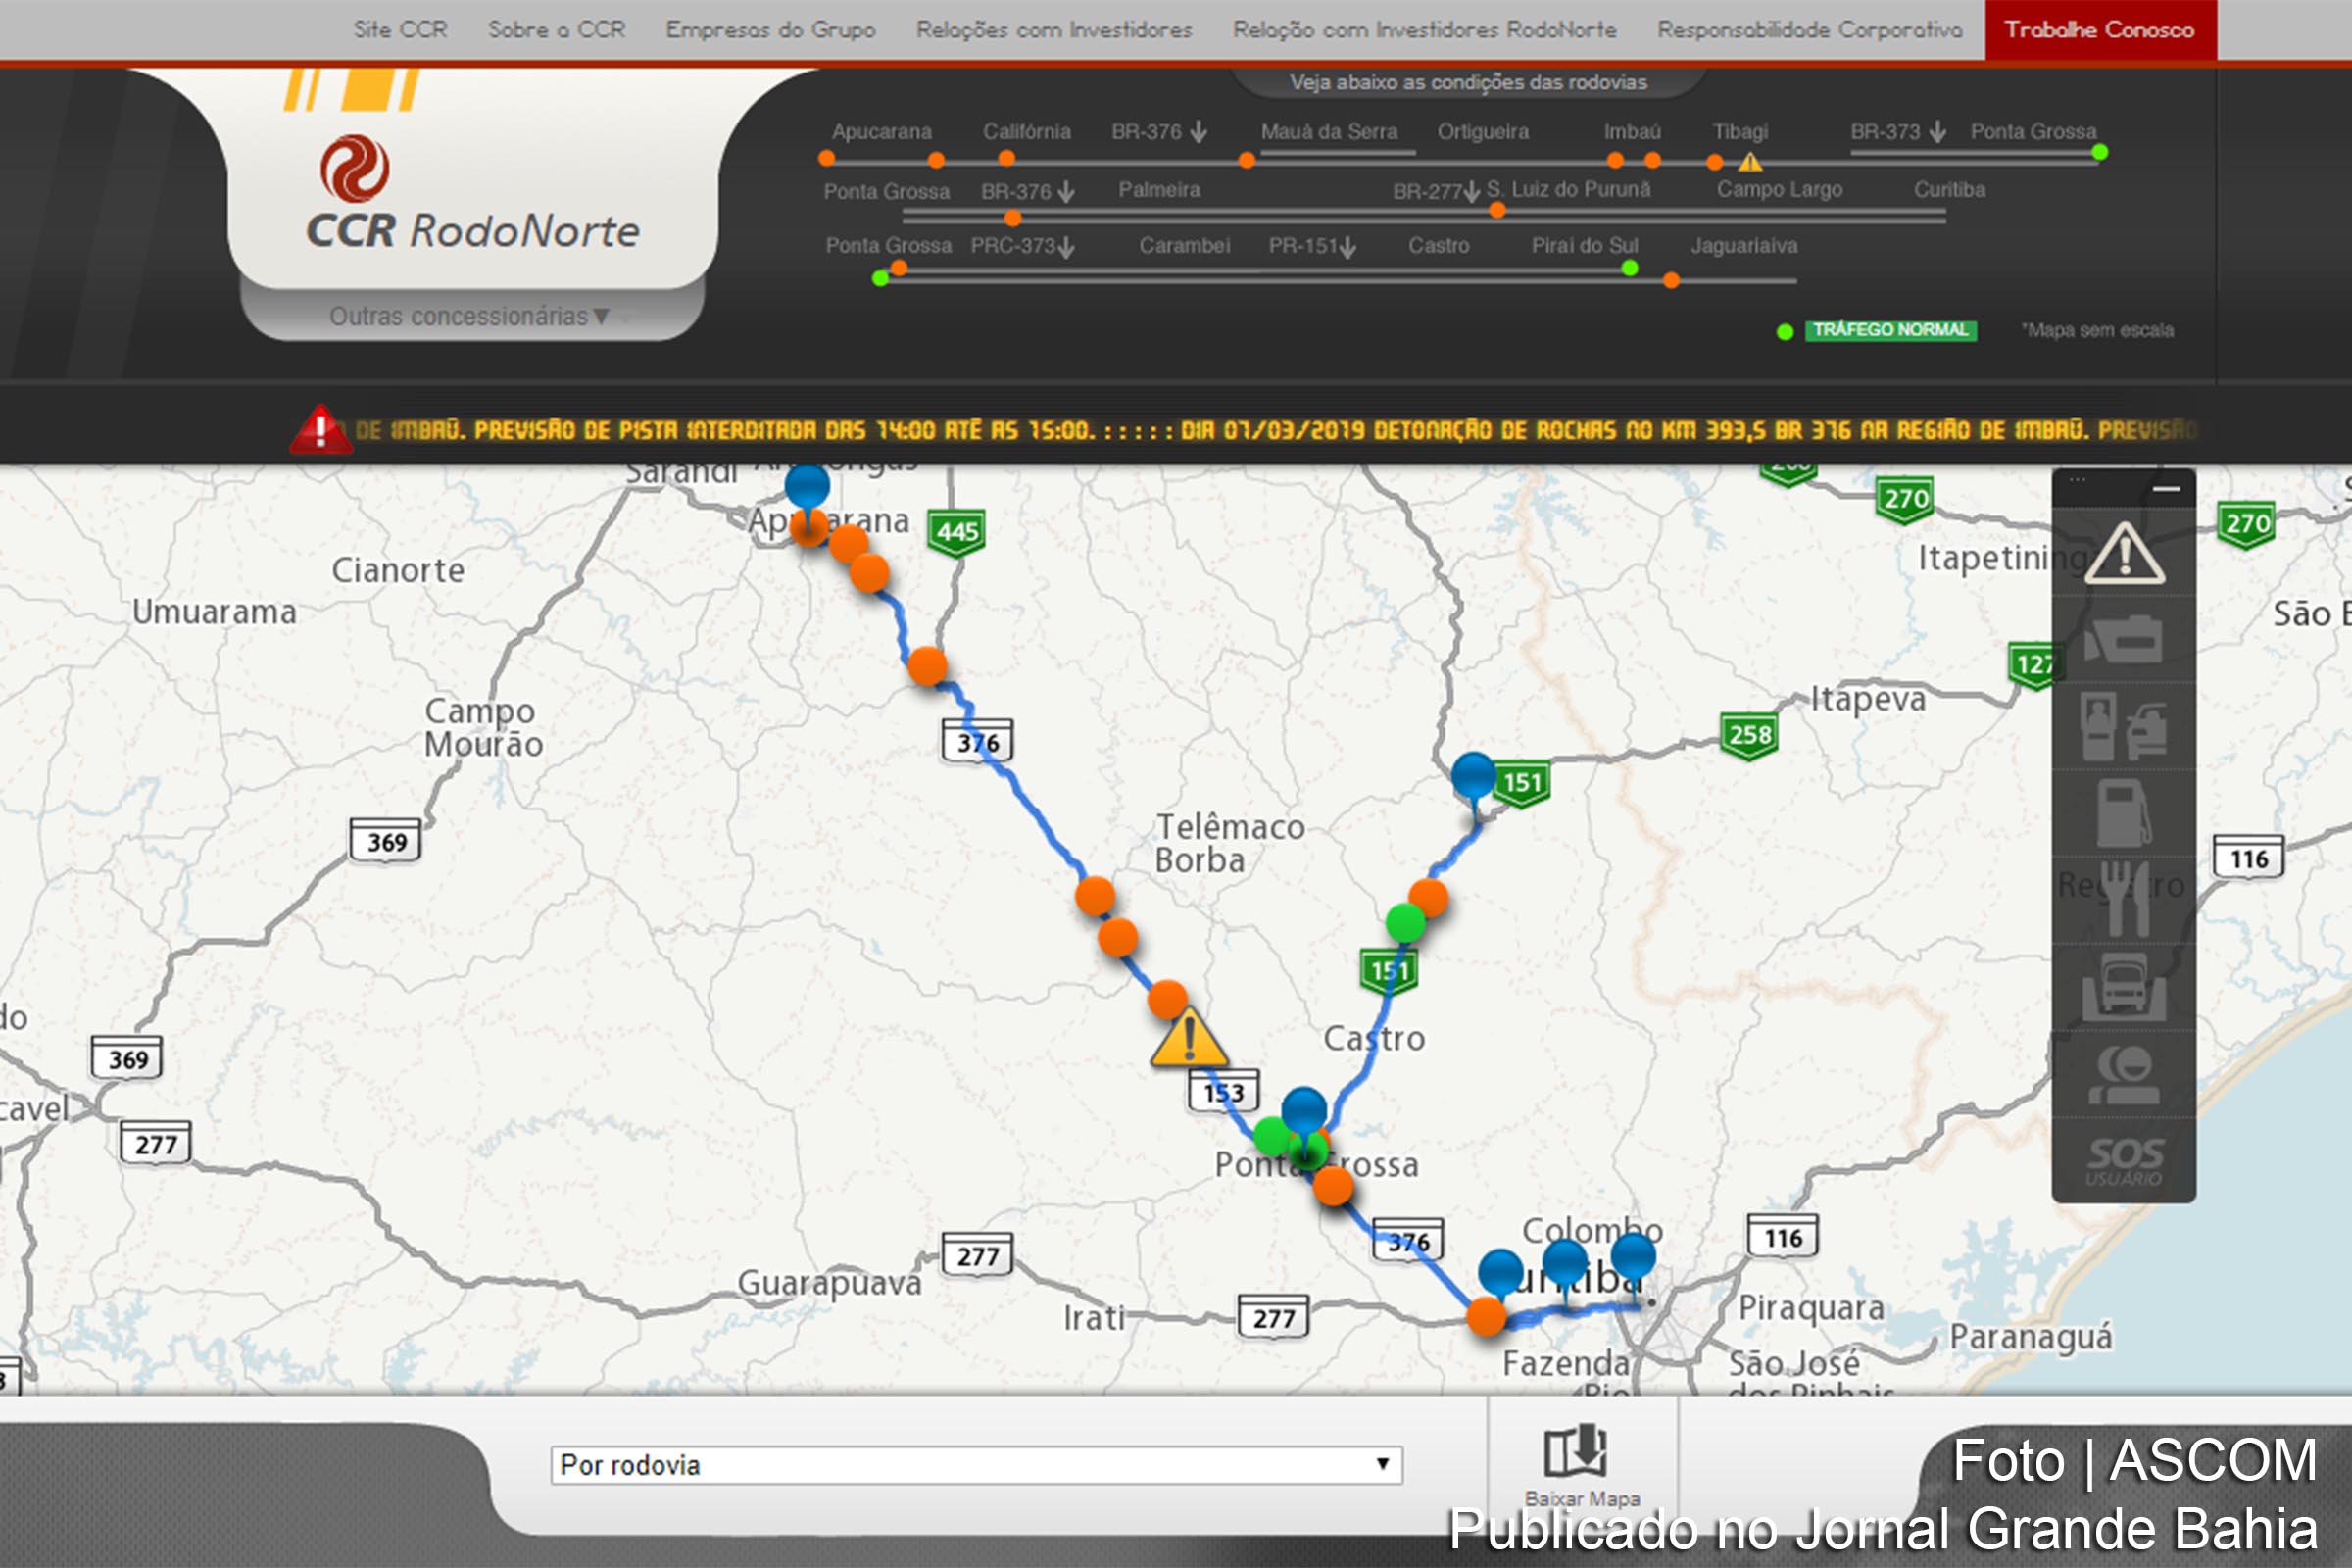Open Empresas do Grupo menu item
Viewport: 2352px width, 1568px height.
tap(770, 30)
